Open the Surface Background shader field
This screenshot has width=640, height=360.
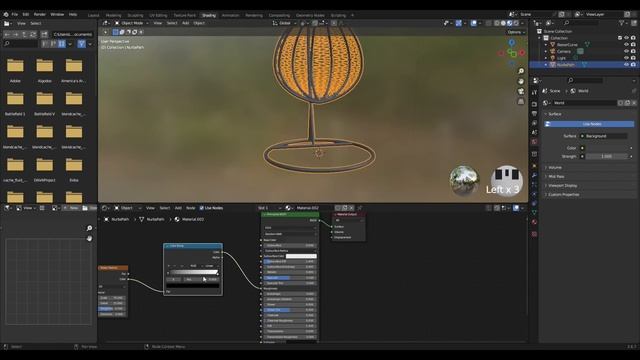(604, 136)
